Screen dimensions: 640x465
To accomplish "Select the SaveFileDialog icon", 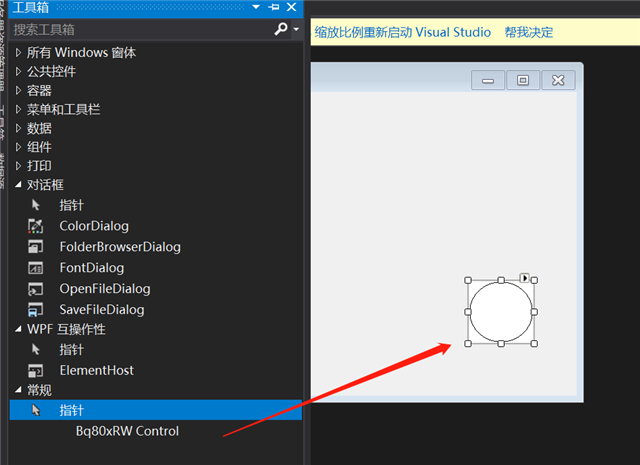I will [x=36, y=309].
